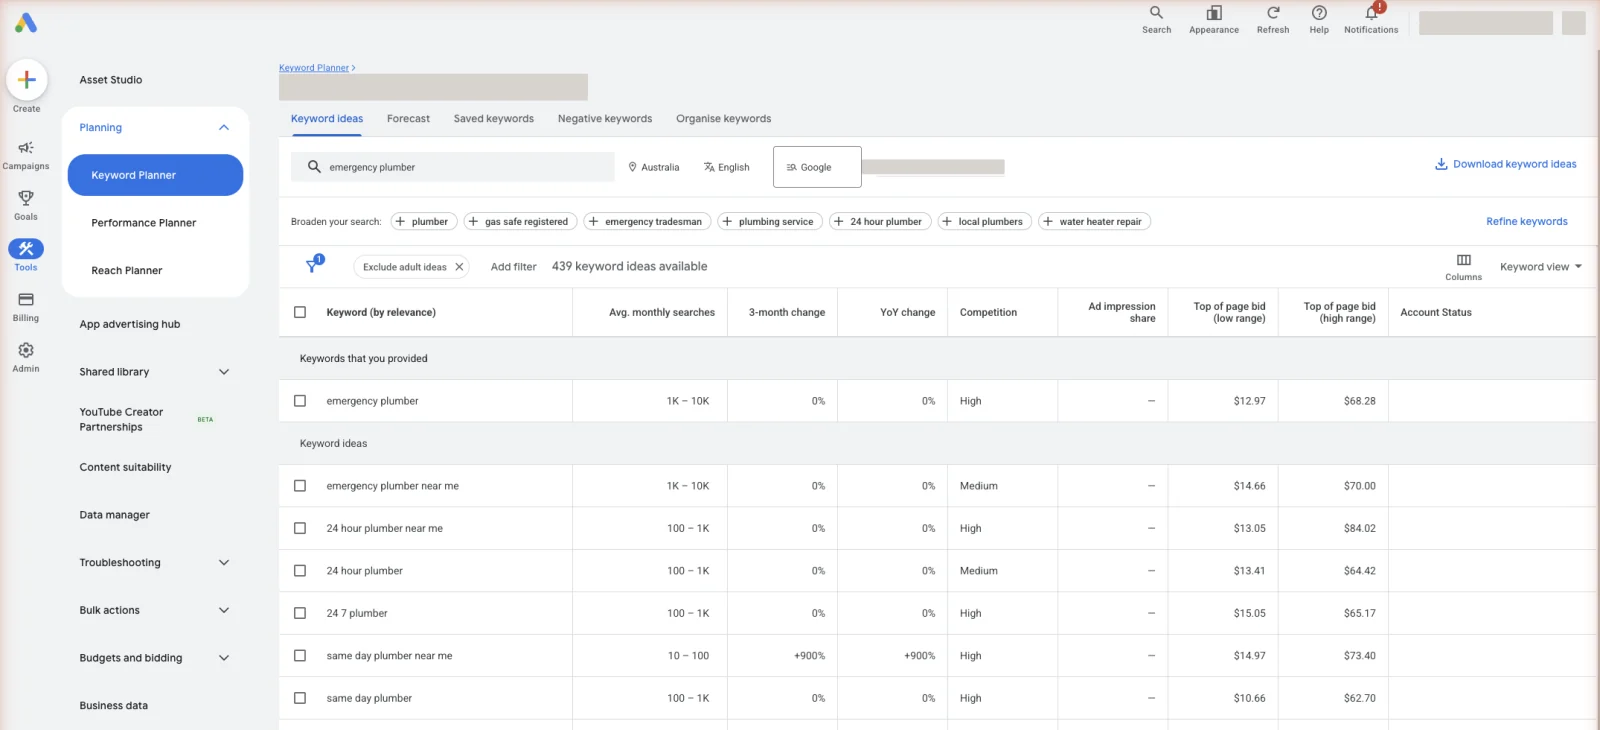Select the Tools wrench icon
1600x730 pixels.
pyautogui.click(x=26, y=249)
